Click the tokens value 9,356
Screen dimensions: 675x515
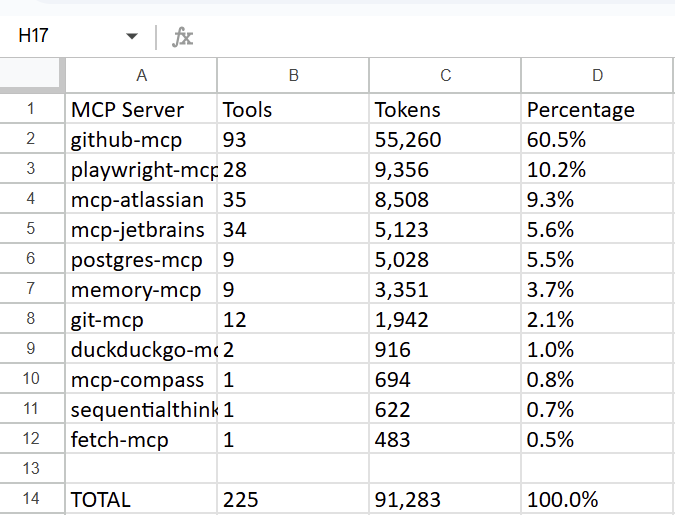[445, 169]
